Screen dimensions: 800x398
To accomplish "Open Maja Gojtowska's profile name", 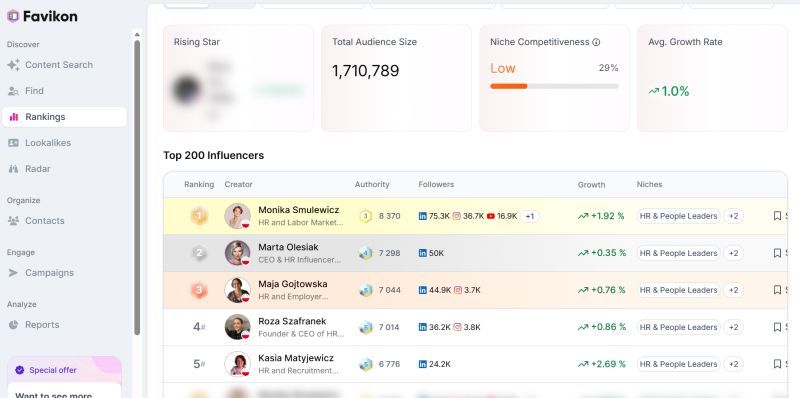I will pos(293,284).
